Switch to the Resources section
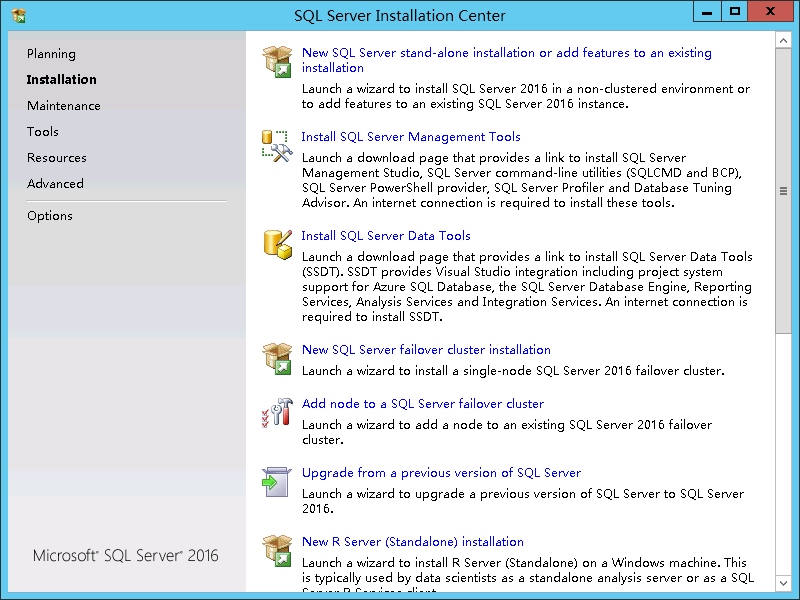Viewport: 800px width, 600px height. [57, 158]
